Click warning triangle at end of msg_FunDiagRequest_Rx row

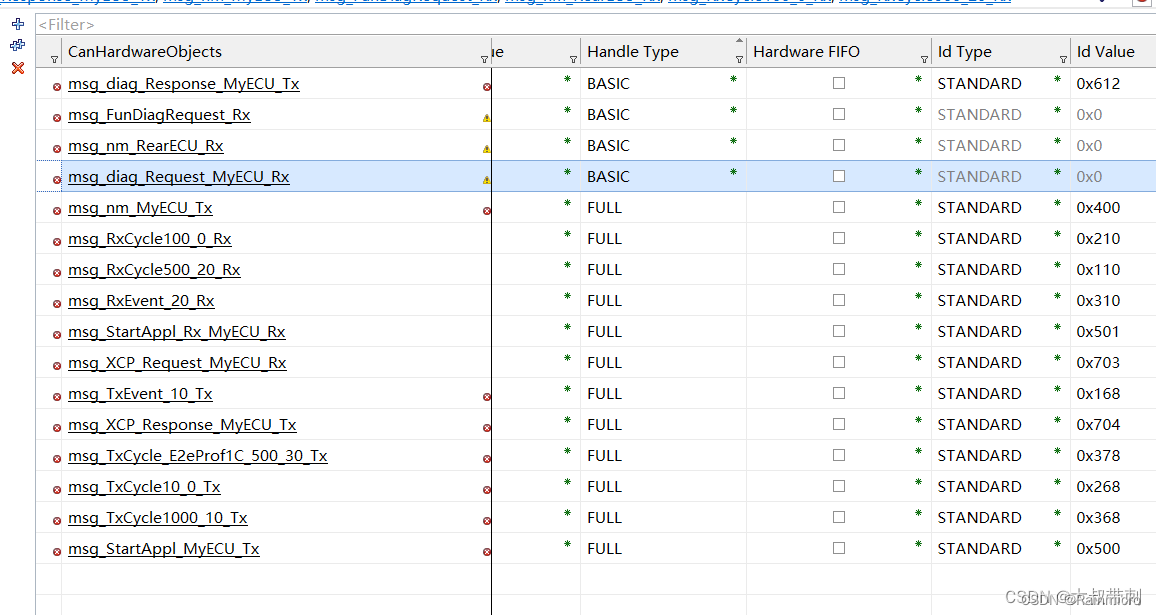coord(487,118)
